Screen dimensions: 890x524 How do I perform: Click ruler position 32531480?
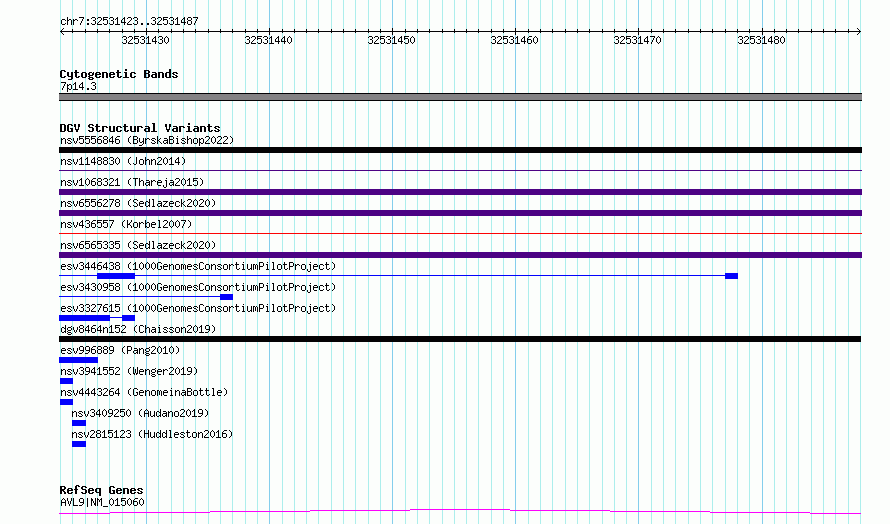pos(761,40)
